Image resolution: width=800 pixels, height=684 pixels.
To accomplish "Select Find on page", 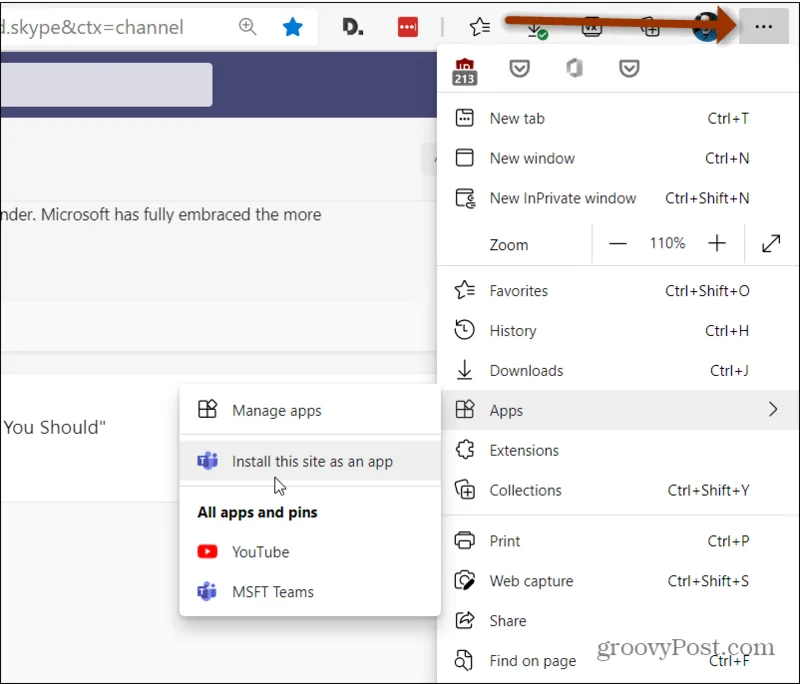I will pyautogui.click(x=618, y=661).
